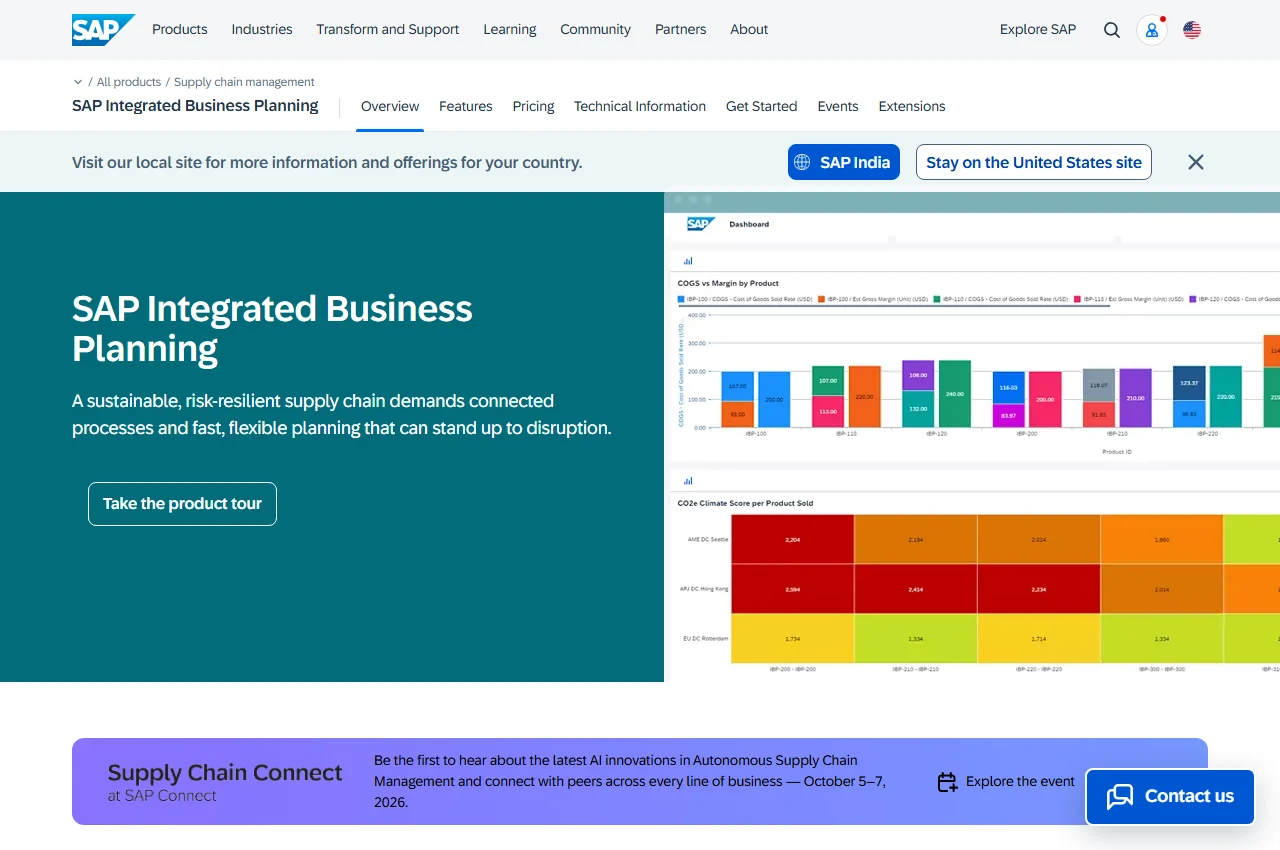The height and width of the screenshot is (850, 1280).
Task: Click the SAP Integrated Business Planning hero heading
Action: (272, 328)
